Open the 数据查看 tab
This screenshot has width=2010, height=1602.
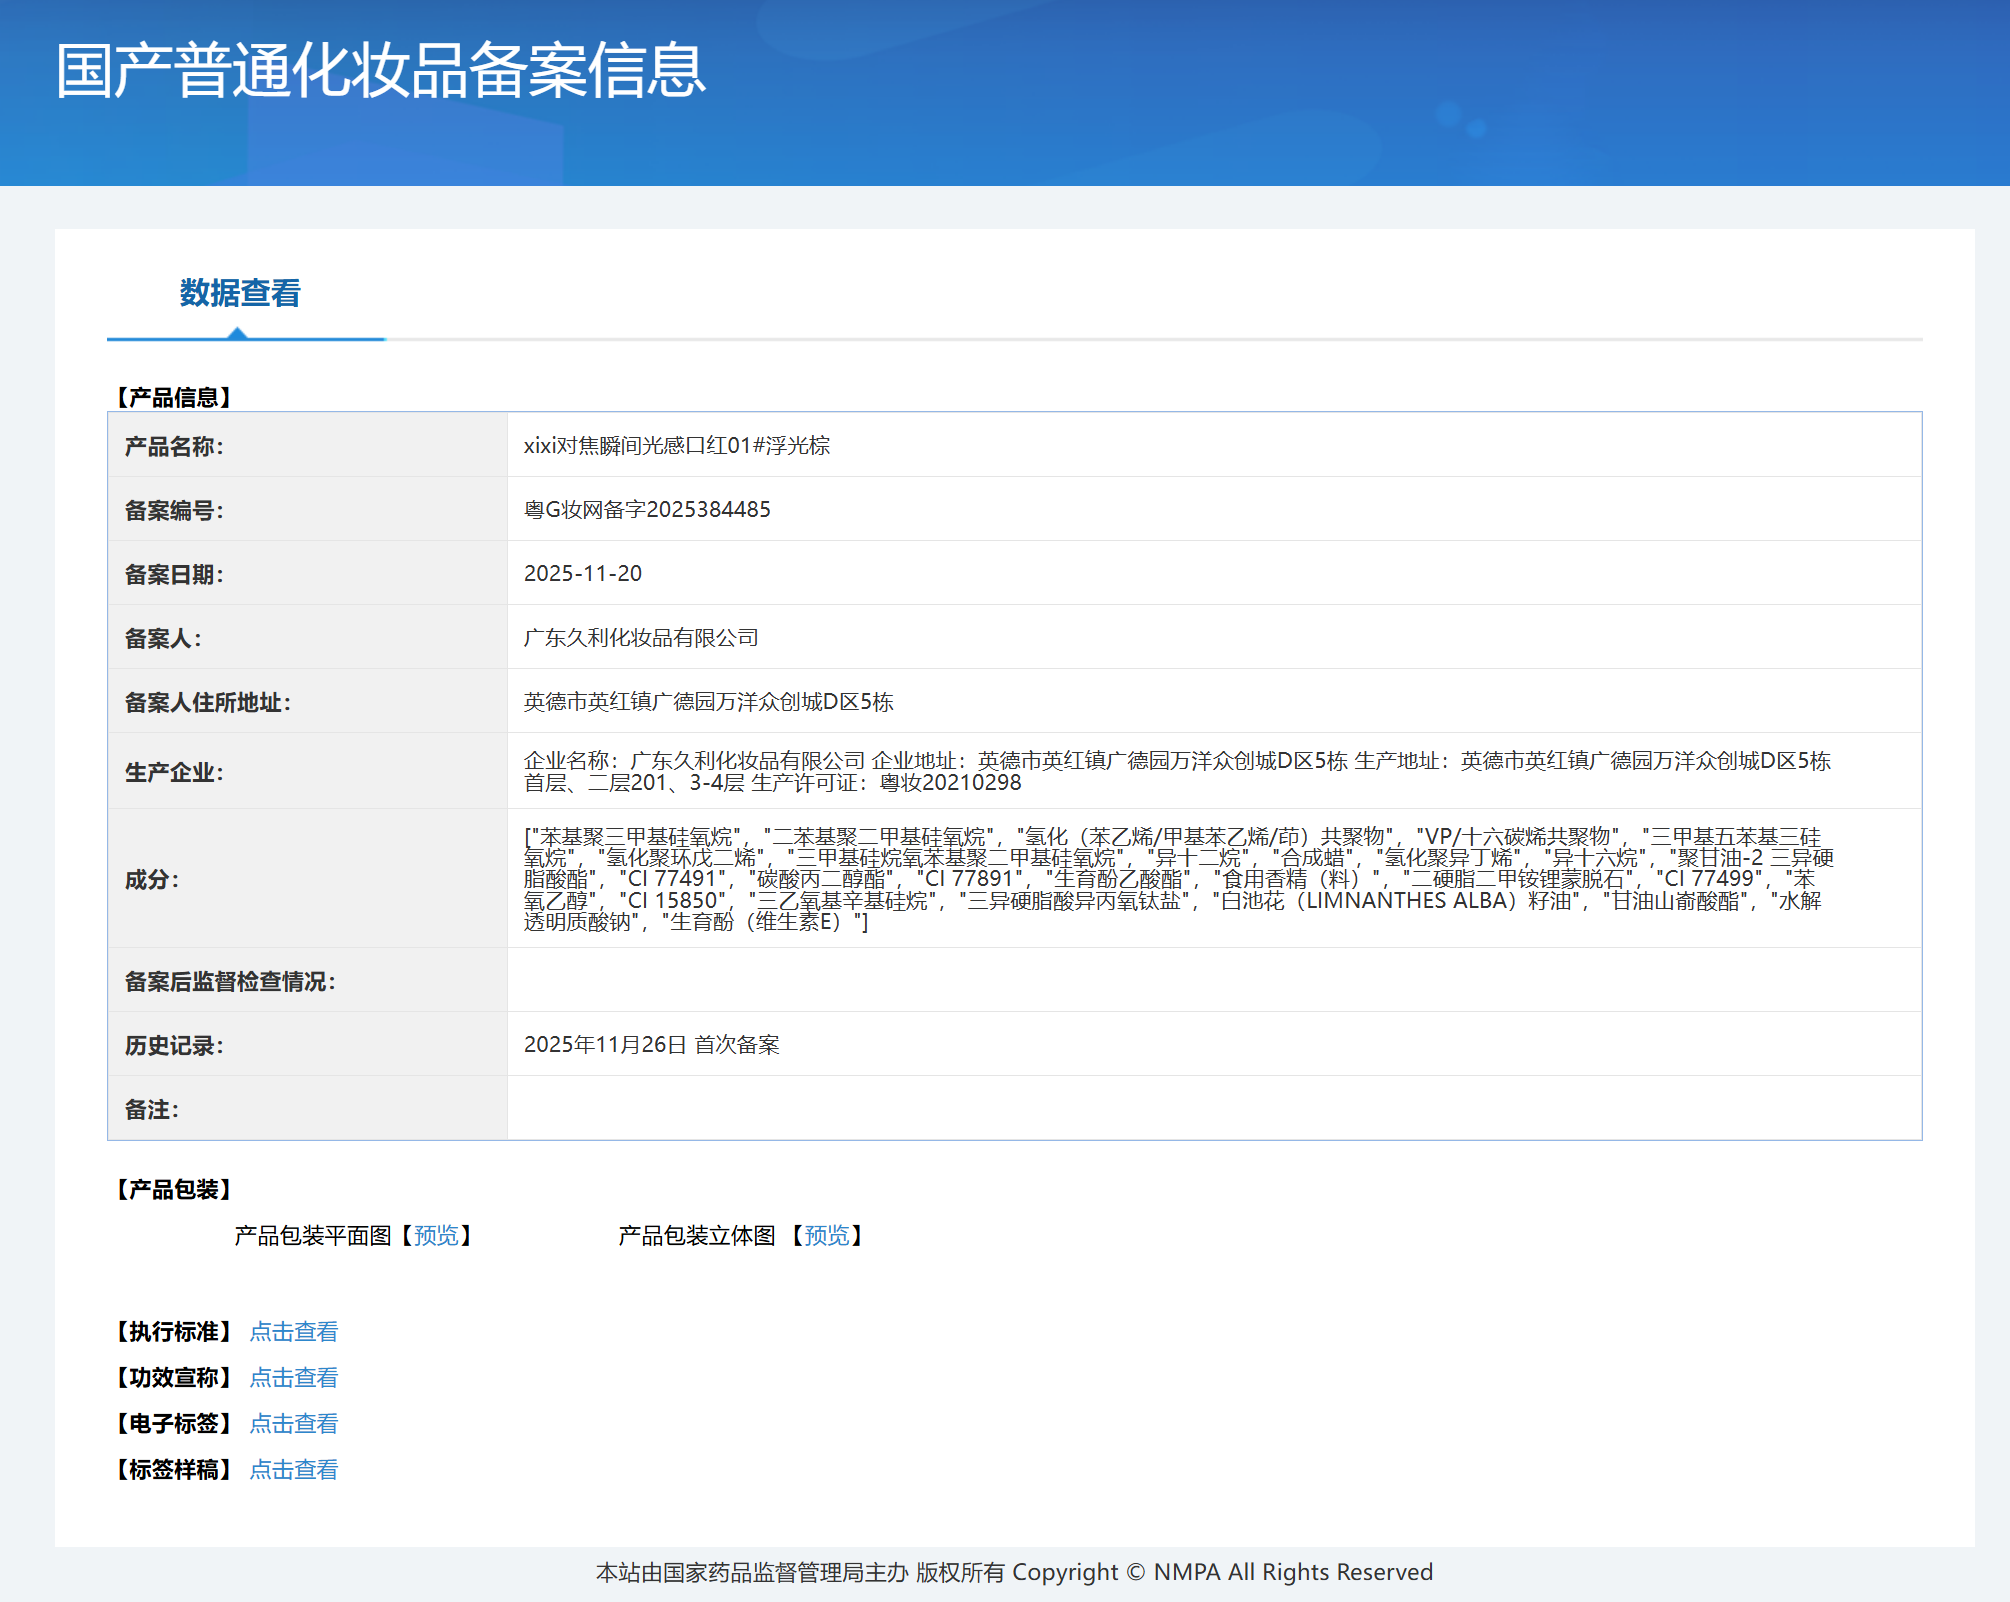click(x=240, y=293)
